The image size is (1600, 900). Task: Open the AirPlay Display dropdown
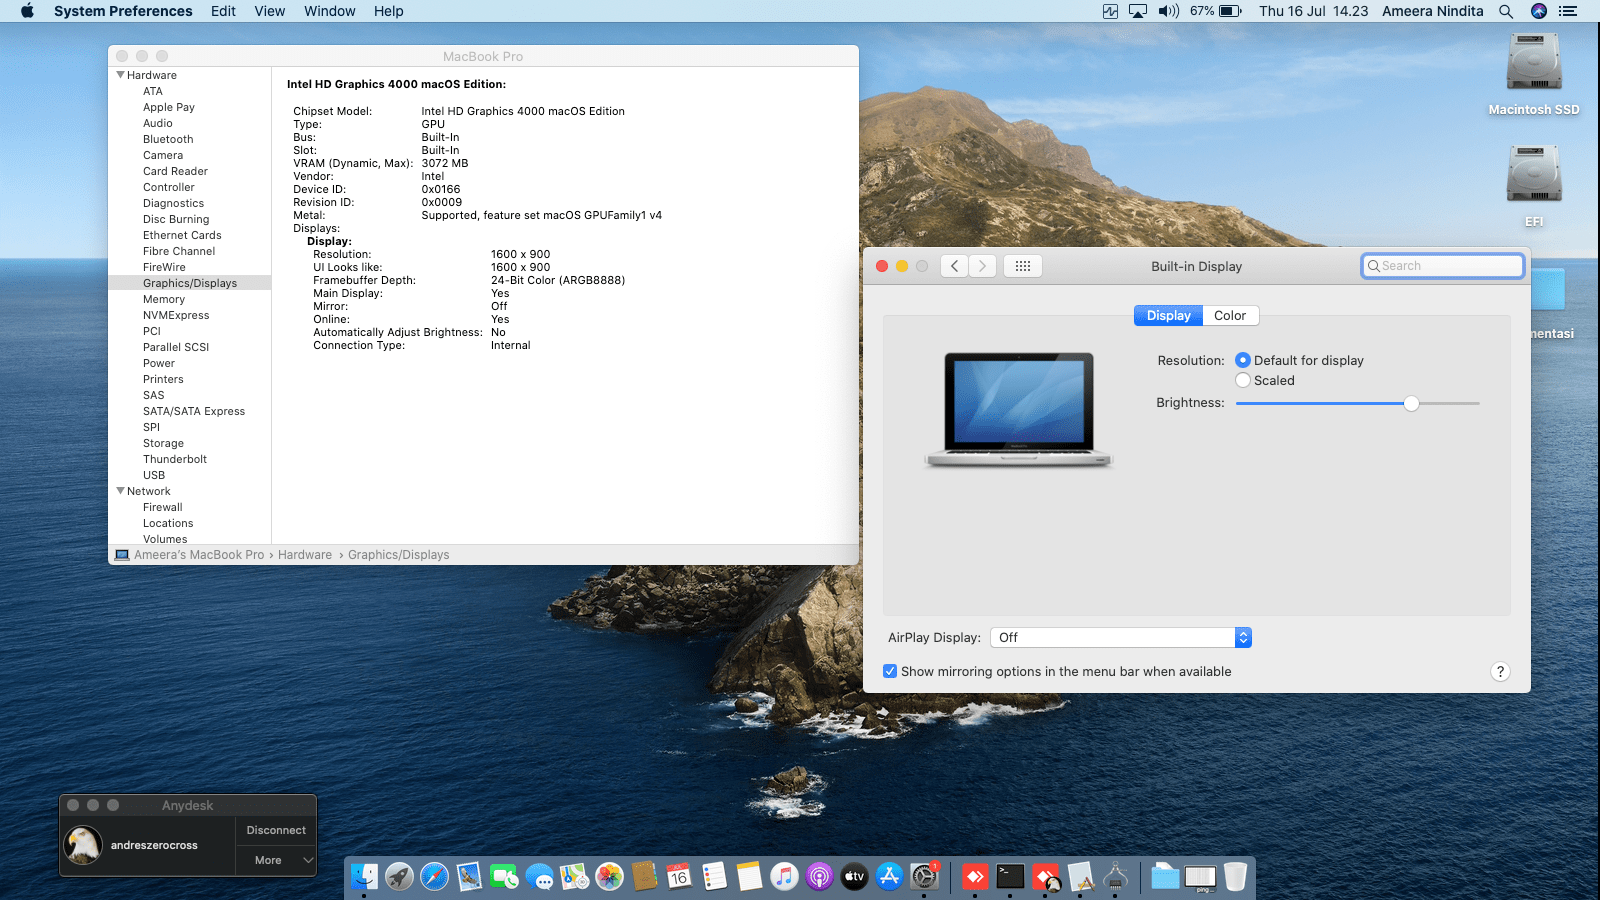[1121, 637]
